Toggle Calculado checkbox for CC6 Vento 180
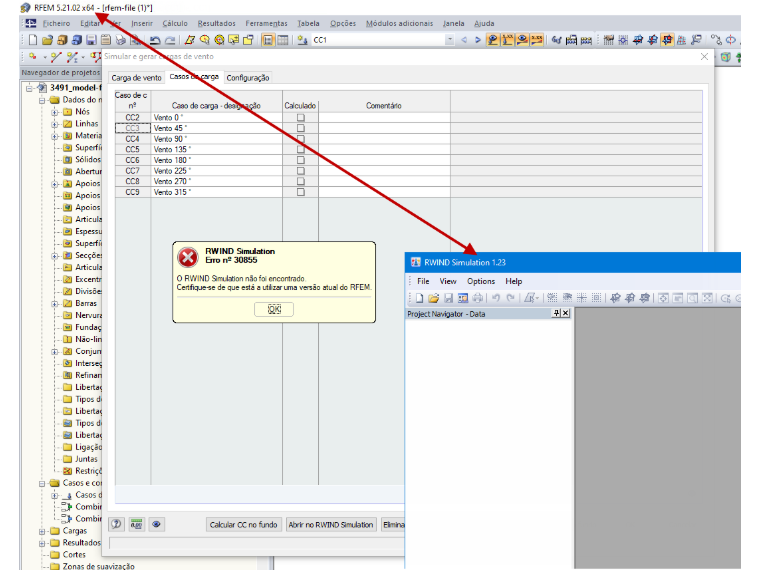 coord(301,160)
